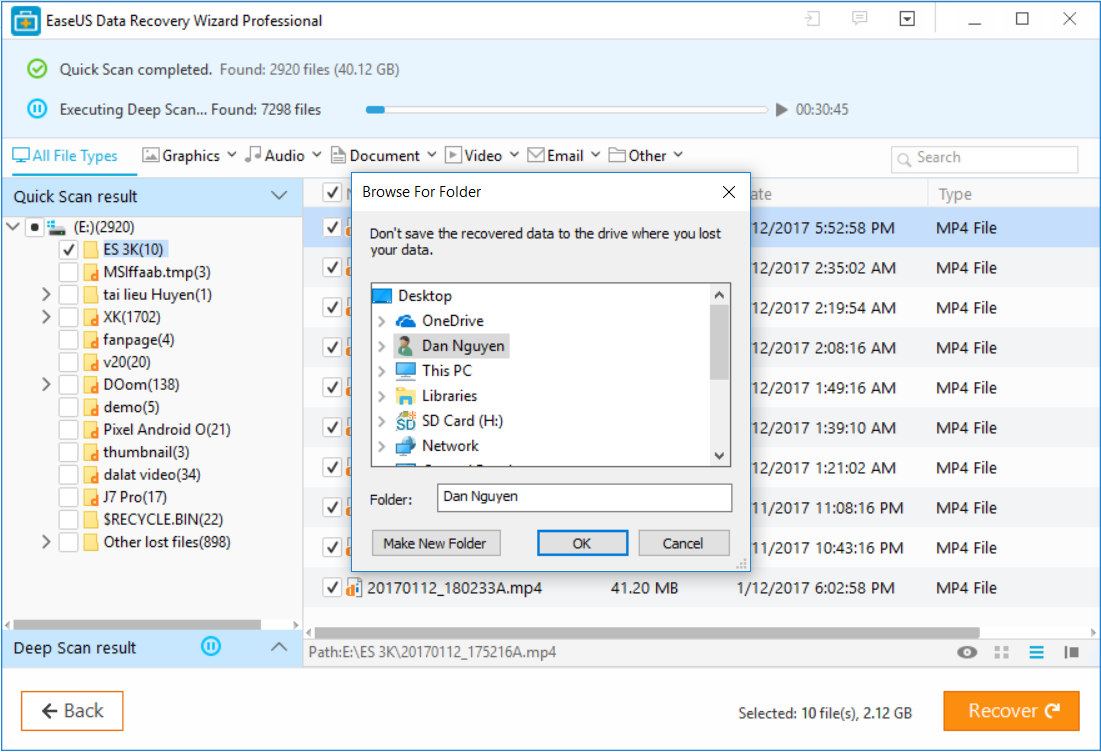1101x752 pixels.
Task: Sort files by Type column header
Action: click(x=955, y=194)
